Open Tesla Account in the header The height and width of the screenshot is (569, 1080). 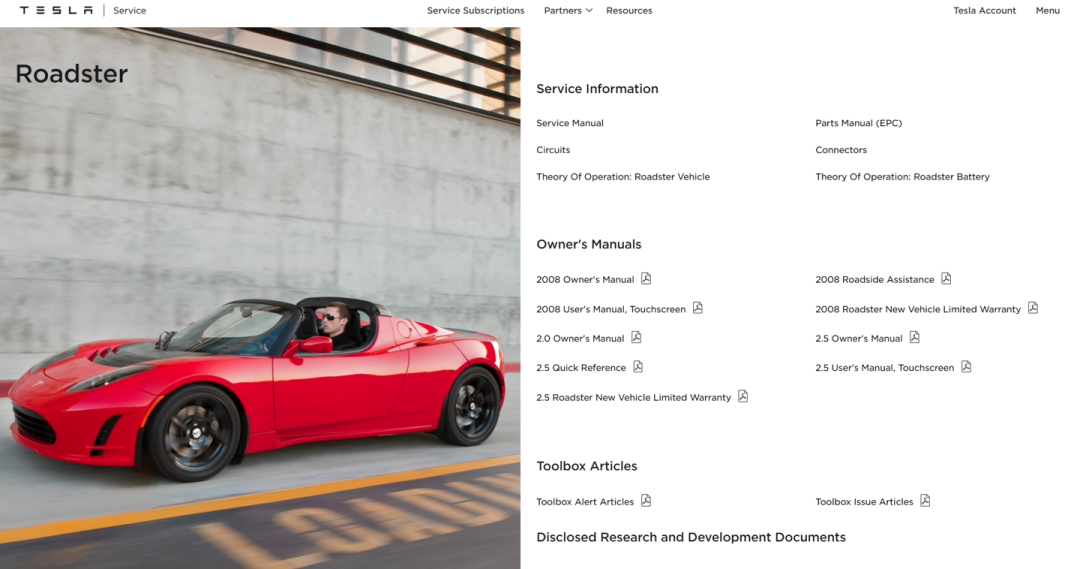[x=984, y=10]
